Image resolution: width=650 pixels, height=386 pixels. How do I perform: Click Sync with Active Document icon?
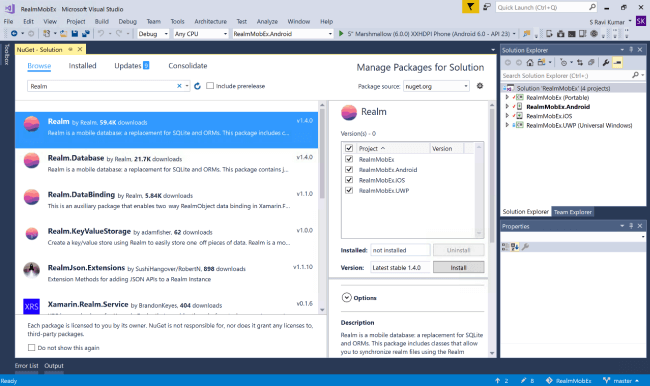click(x=580, y=63)
